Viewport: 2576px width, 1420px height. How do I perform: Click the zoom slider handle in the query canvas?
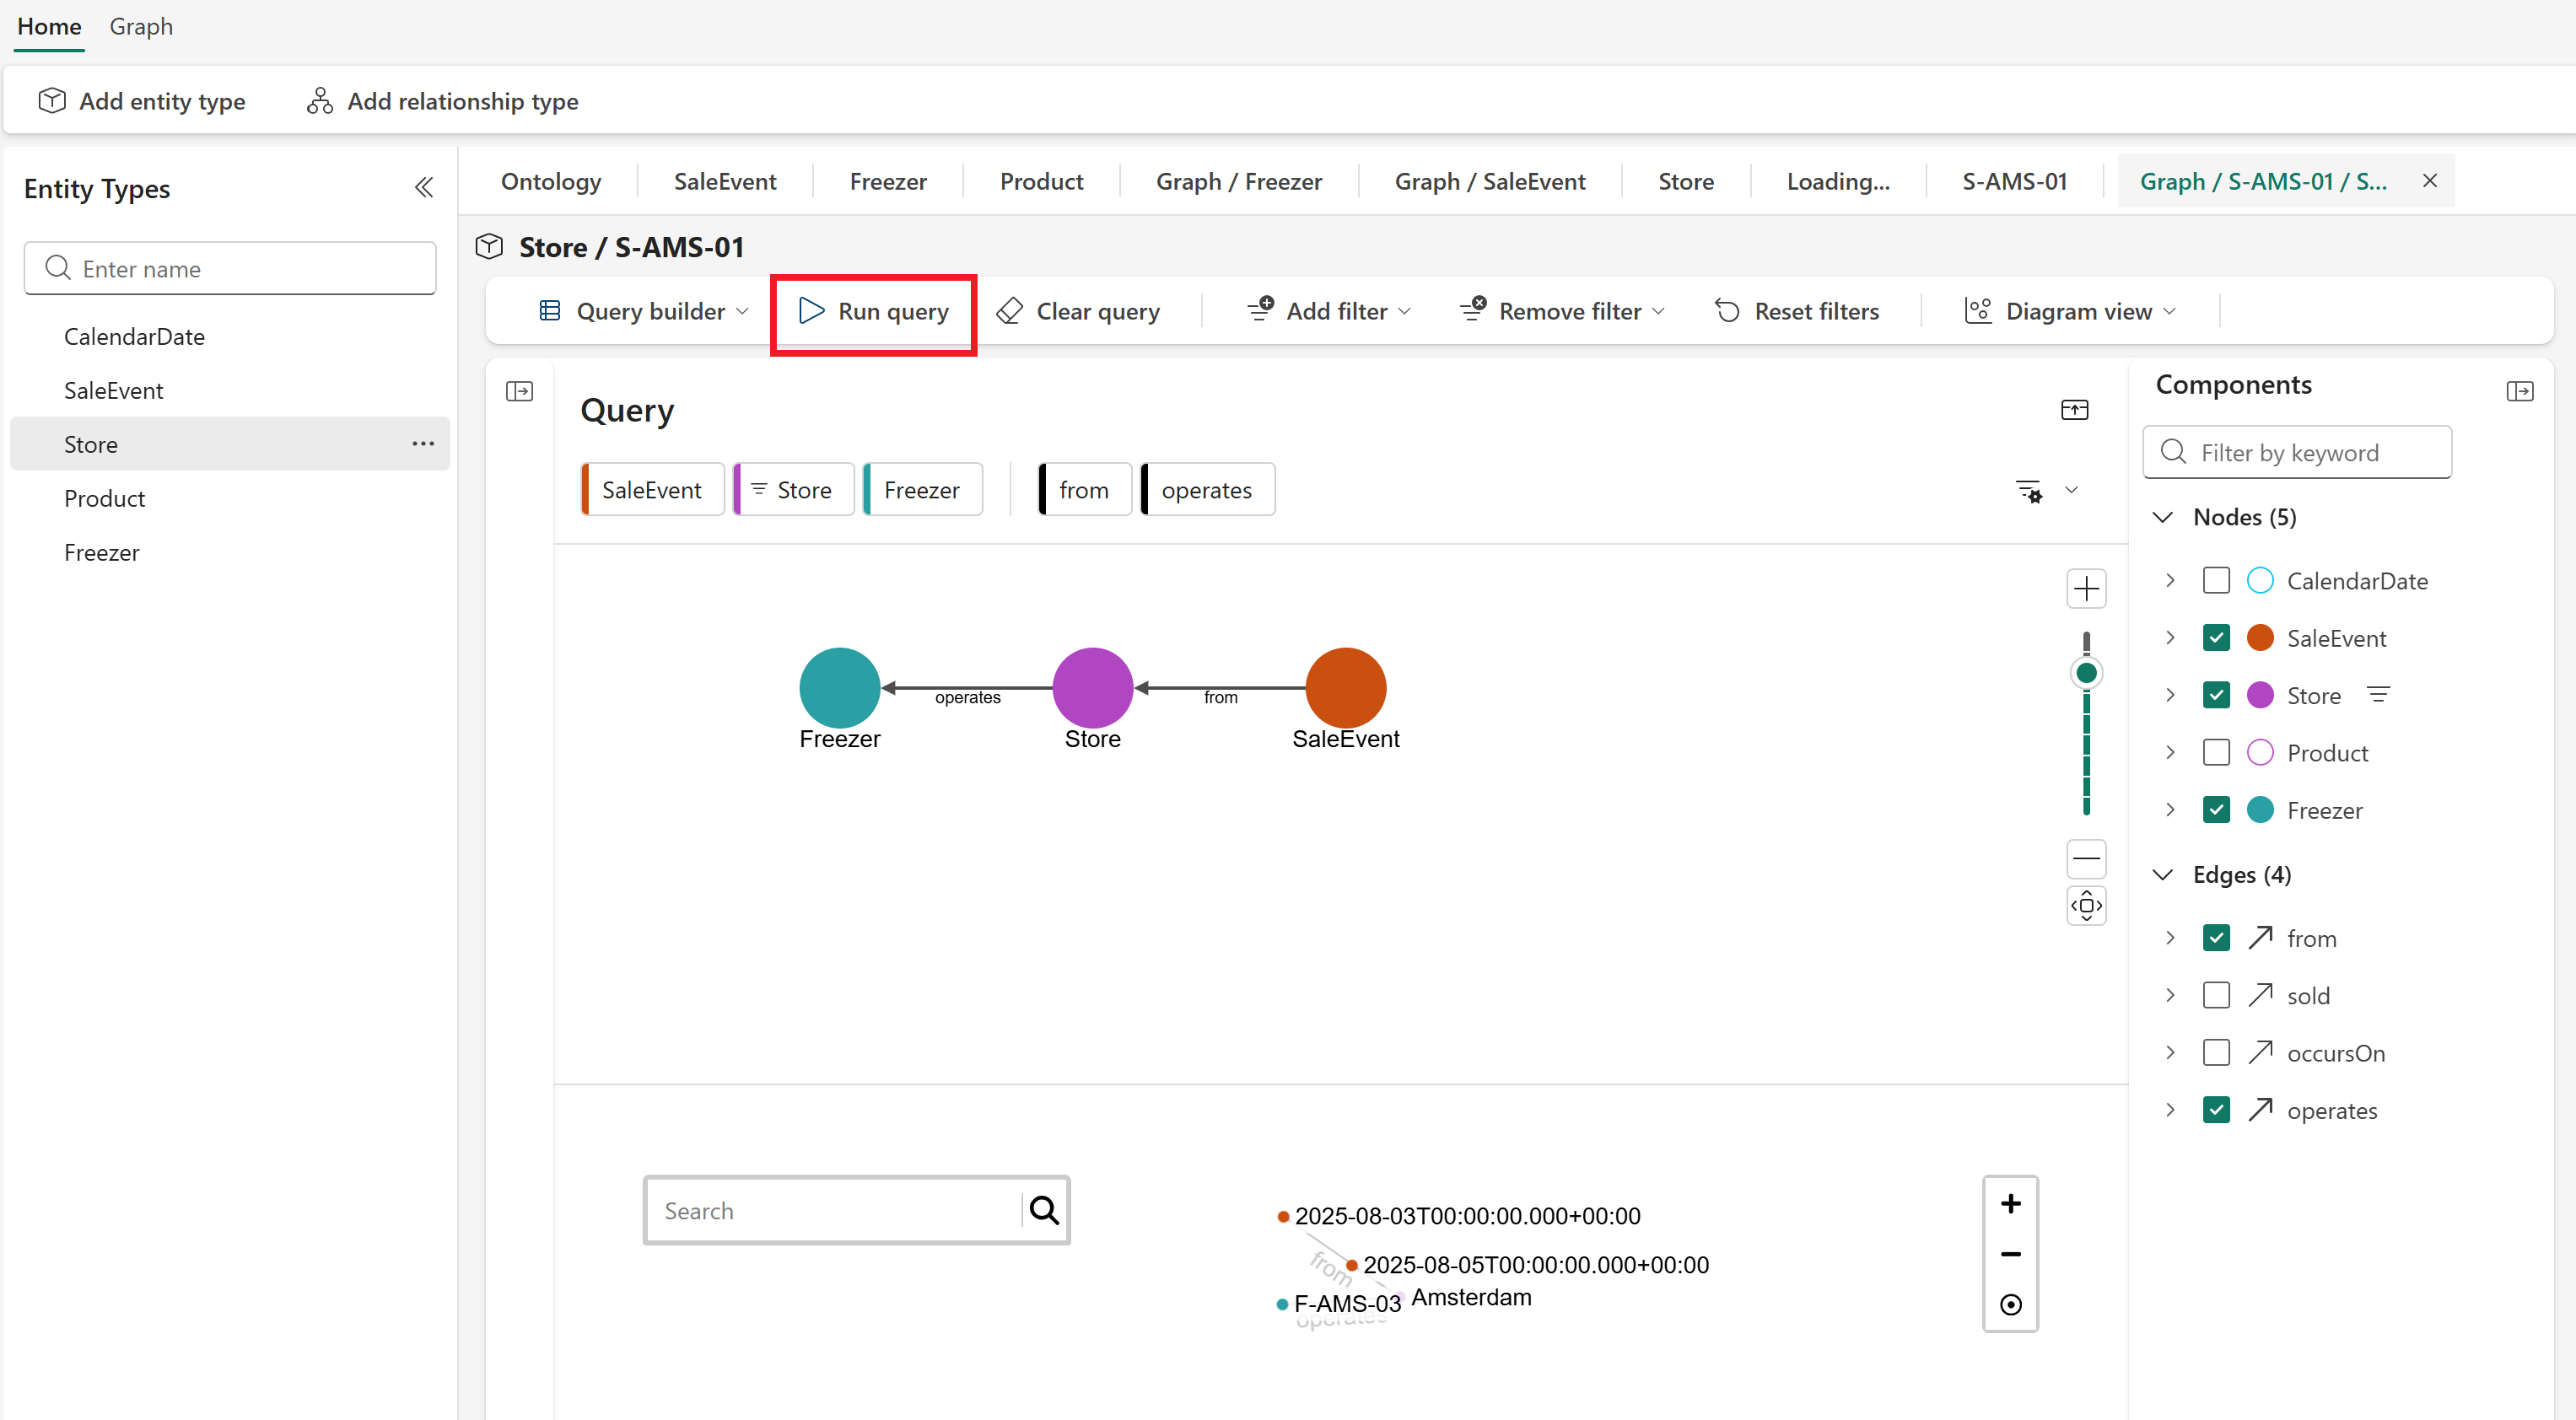(2086, 674)
